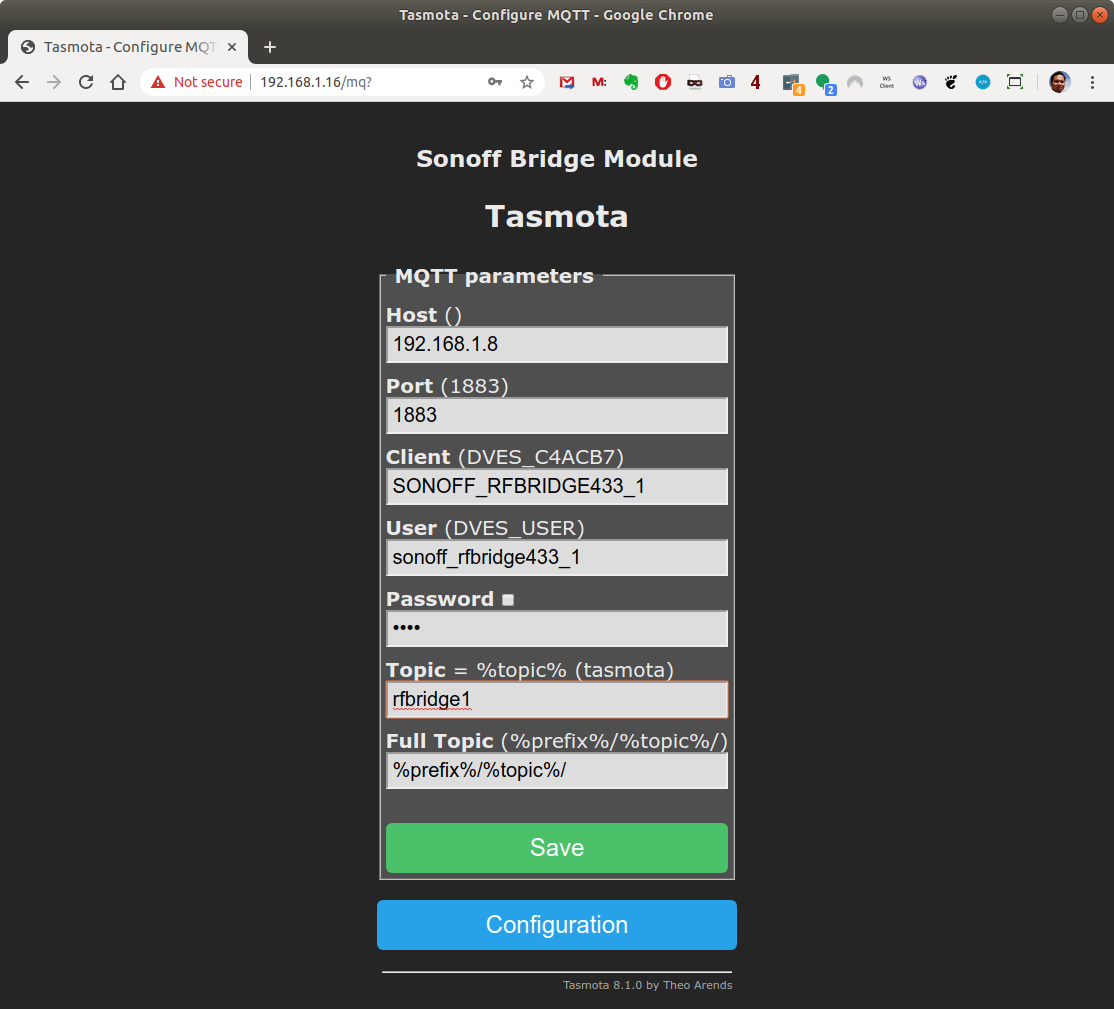Open the WS Client extension
This screenshot has height=1009, width=1114.
(887, 82)
